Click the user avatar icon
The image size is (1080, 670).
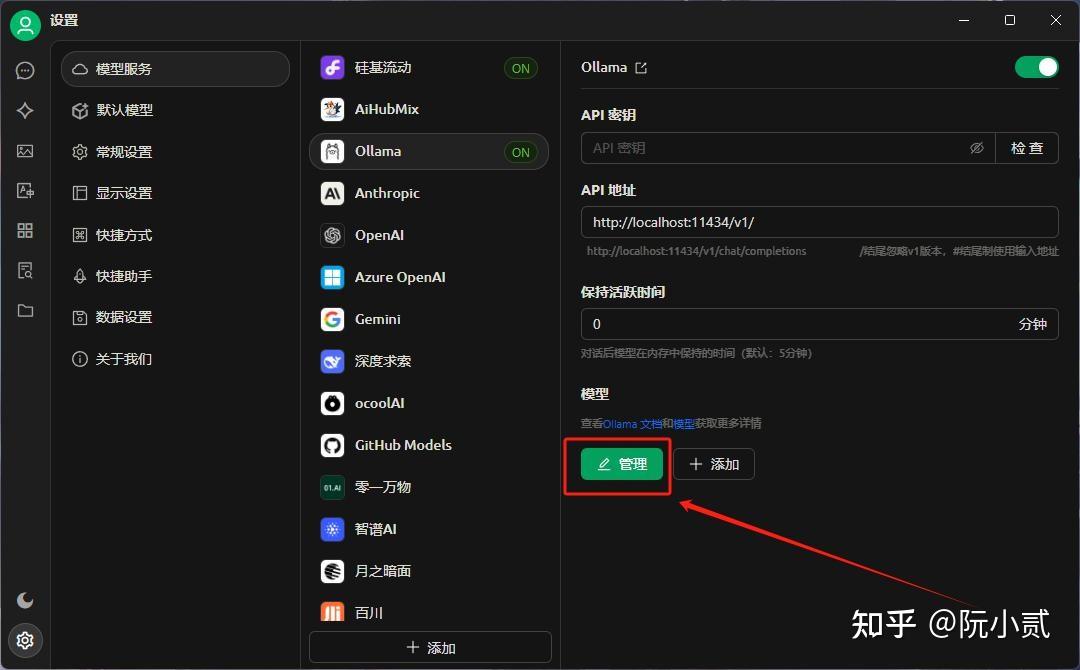click(x=25, y=25)
